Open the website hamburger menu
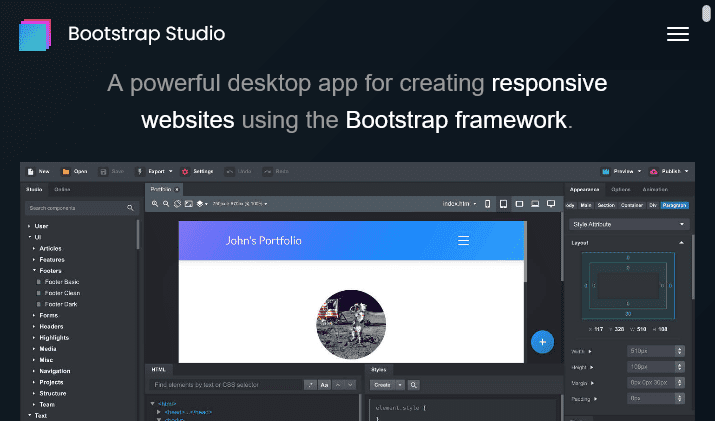715x421 pixels. pos(677,34)
